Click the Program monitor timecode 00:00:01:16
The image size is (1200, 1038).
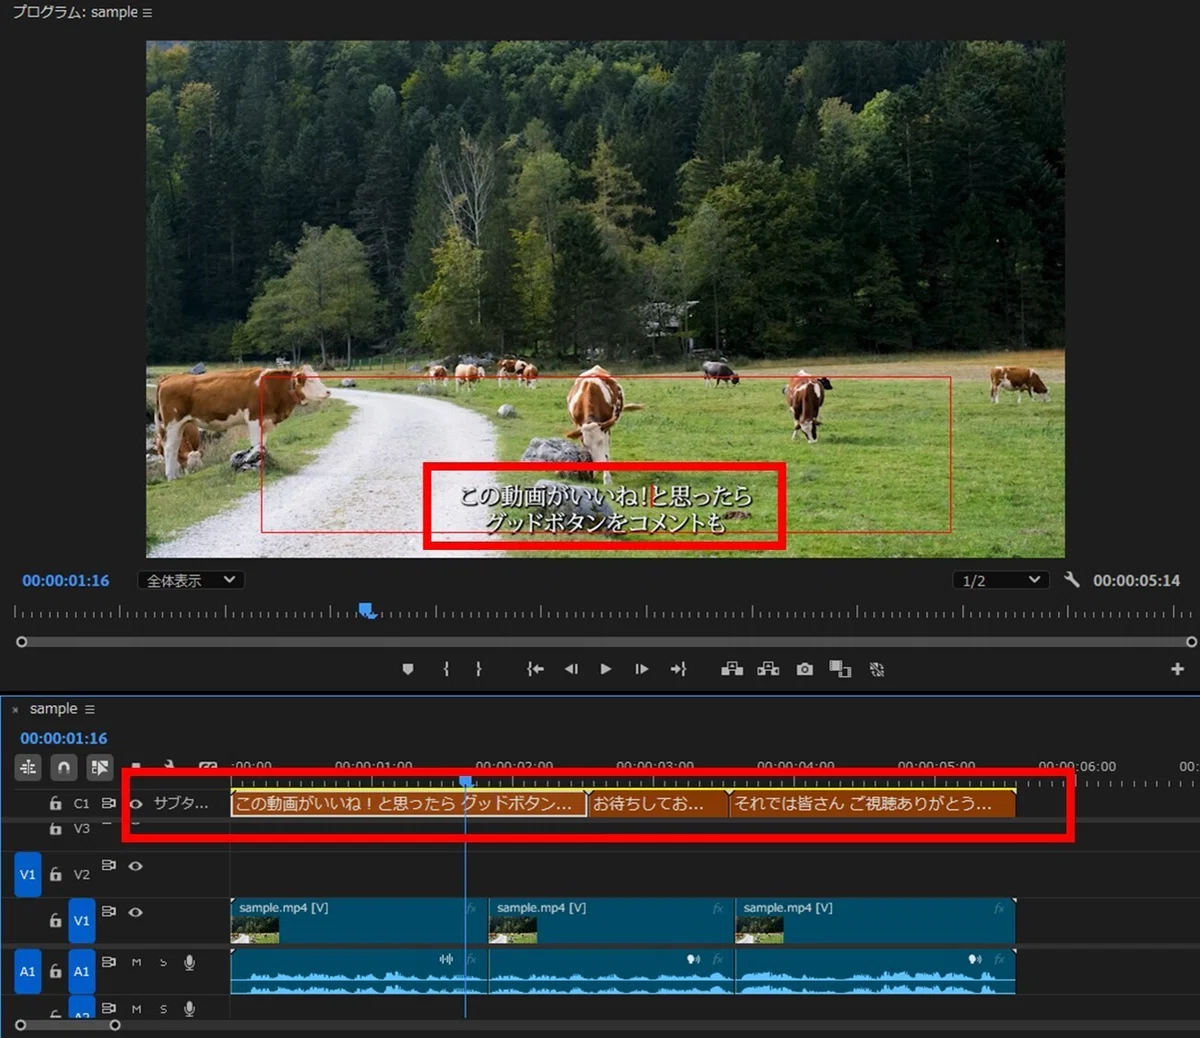pos(66,580)
